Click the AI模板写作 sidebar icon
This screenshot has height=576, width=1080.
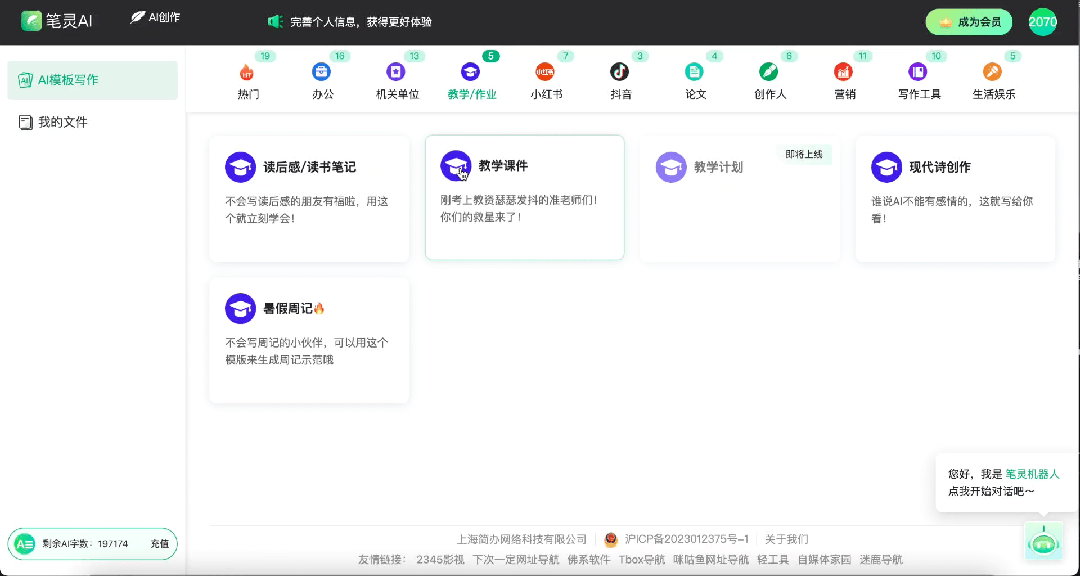tap(24, 80)
